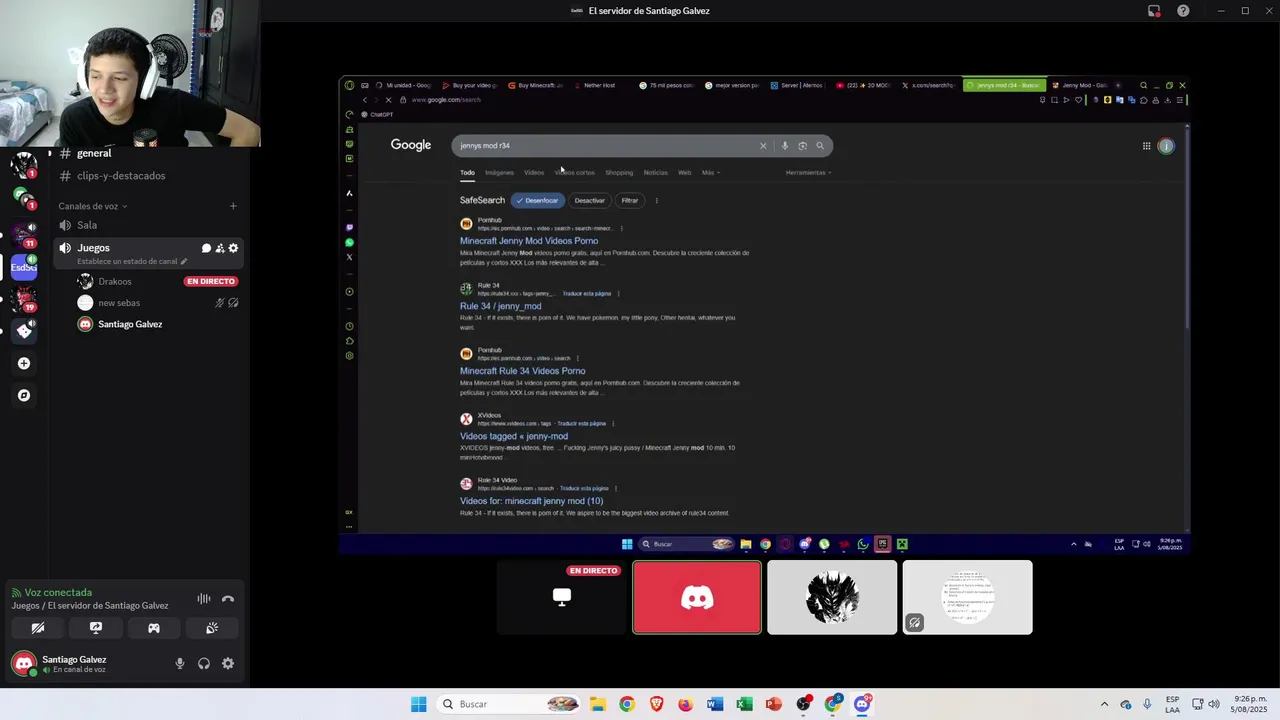Image resolution: width=1280 pixels, height=720 pixels.
Task: Select user new sebas in voice list
Action: pos(119,303)
